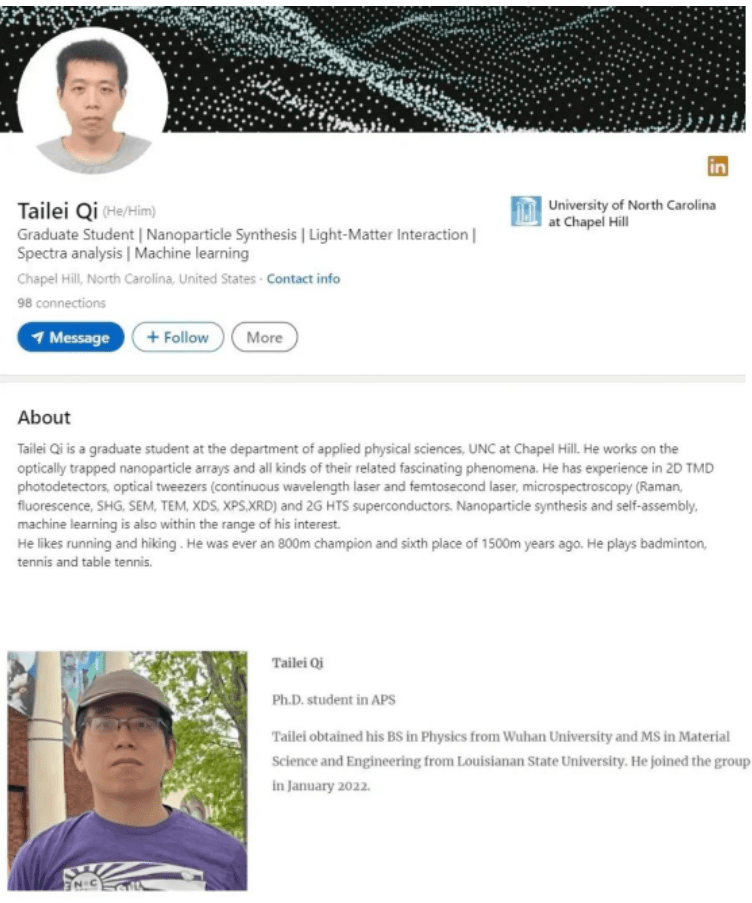The image size is (752, 903).
Task: Open the More options menu
Action: point(264,337)
